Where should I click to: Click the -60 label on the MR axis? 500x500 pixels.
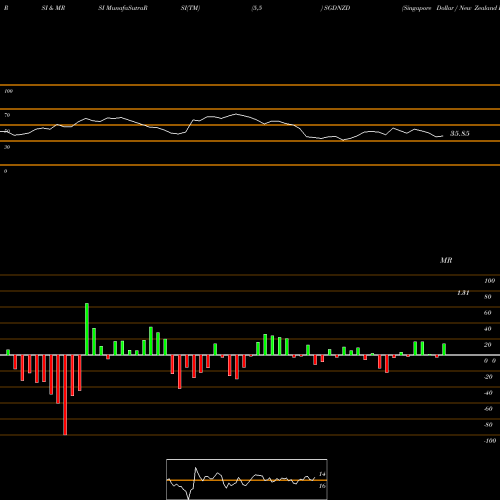tap(488, 409)
